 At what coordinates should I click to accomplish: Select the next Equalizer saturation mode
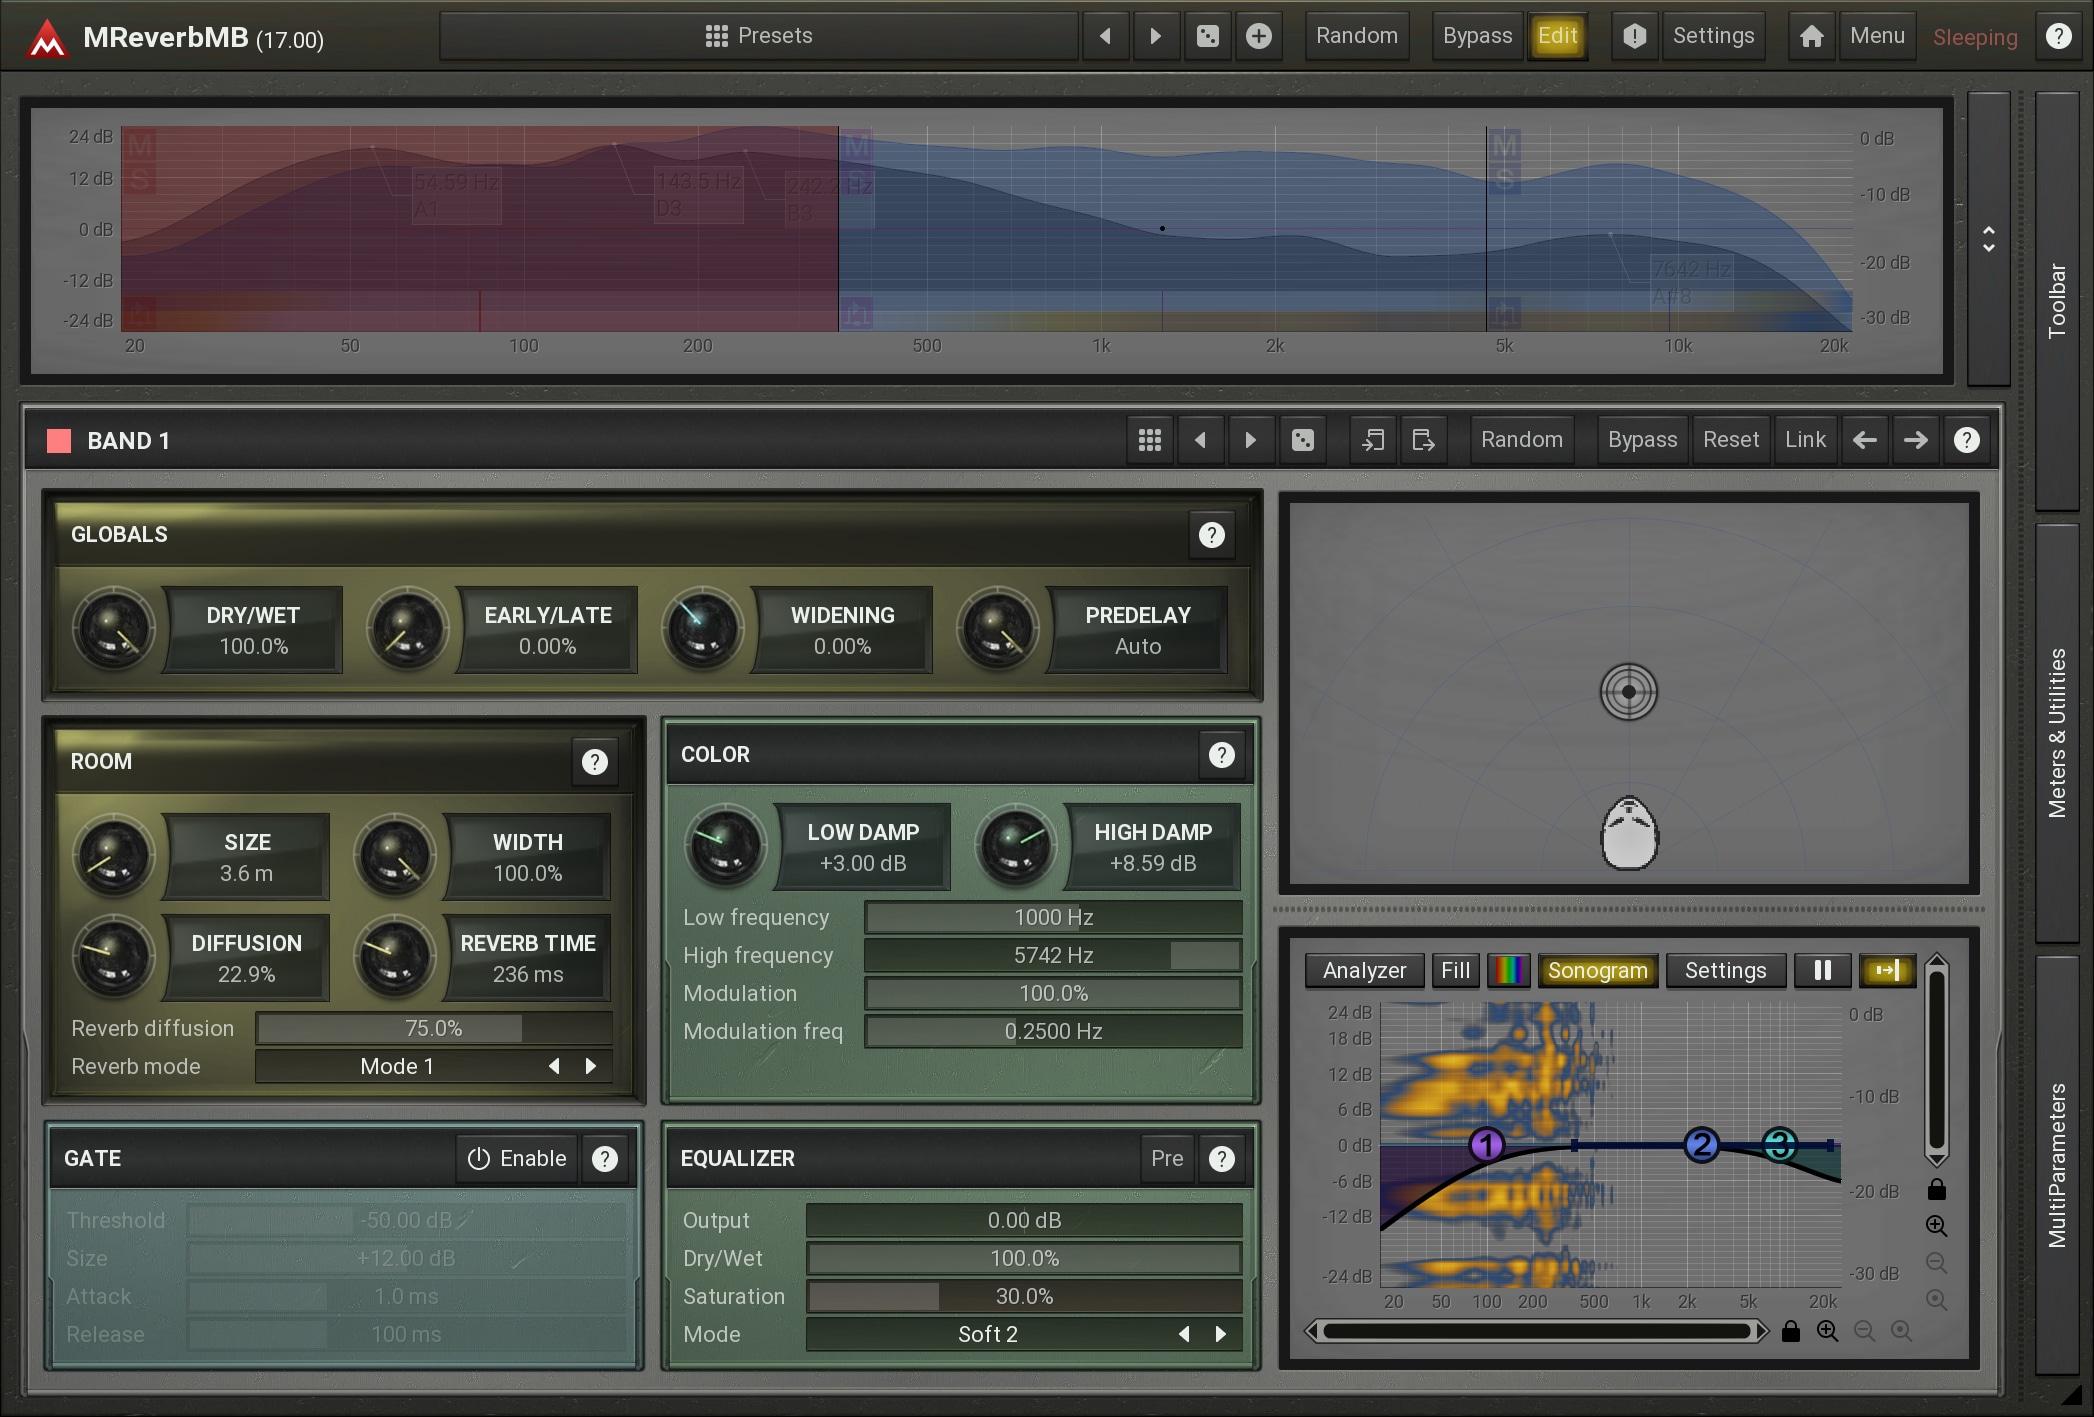click(x=1220, y=1334)
